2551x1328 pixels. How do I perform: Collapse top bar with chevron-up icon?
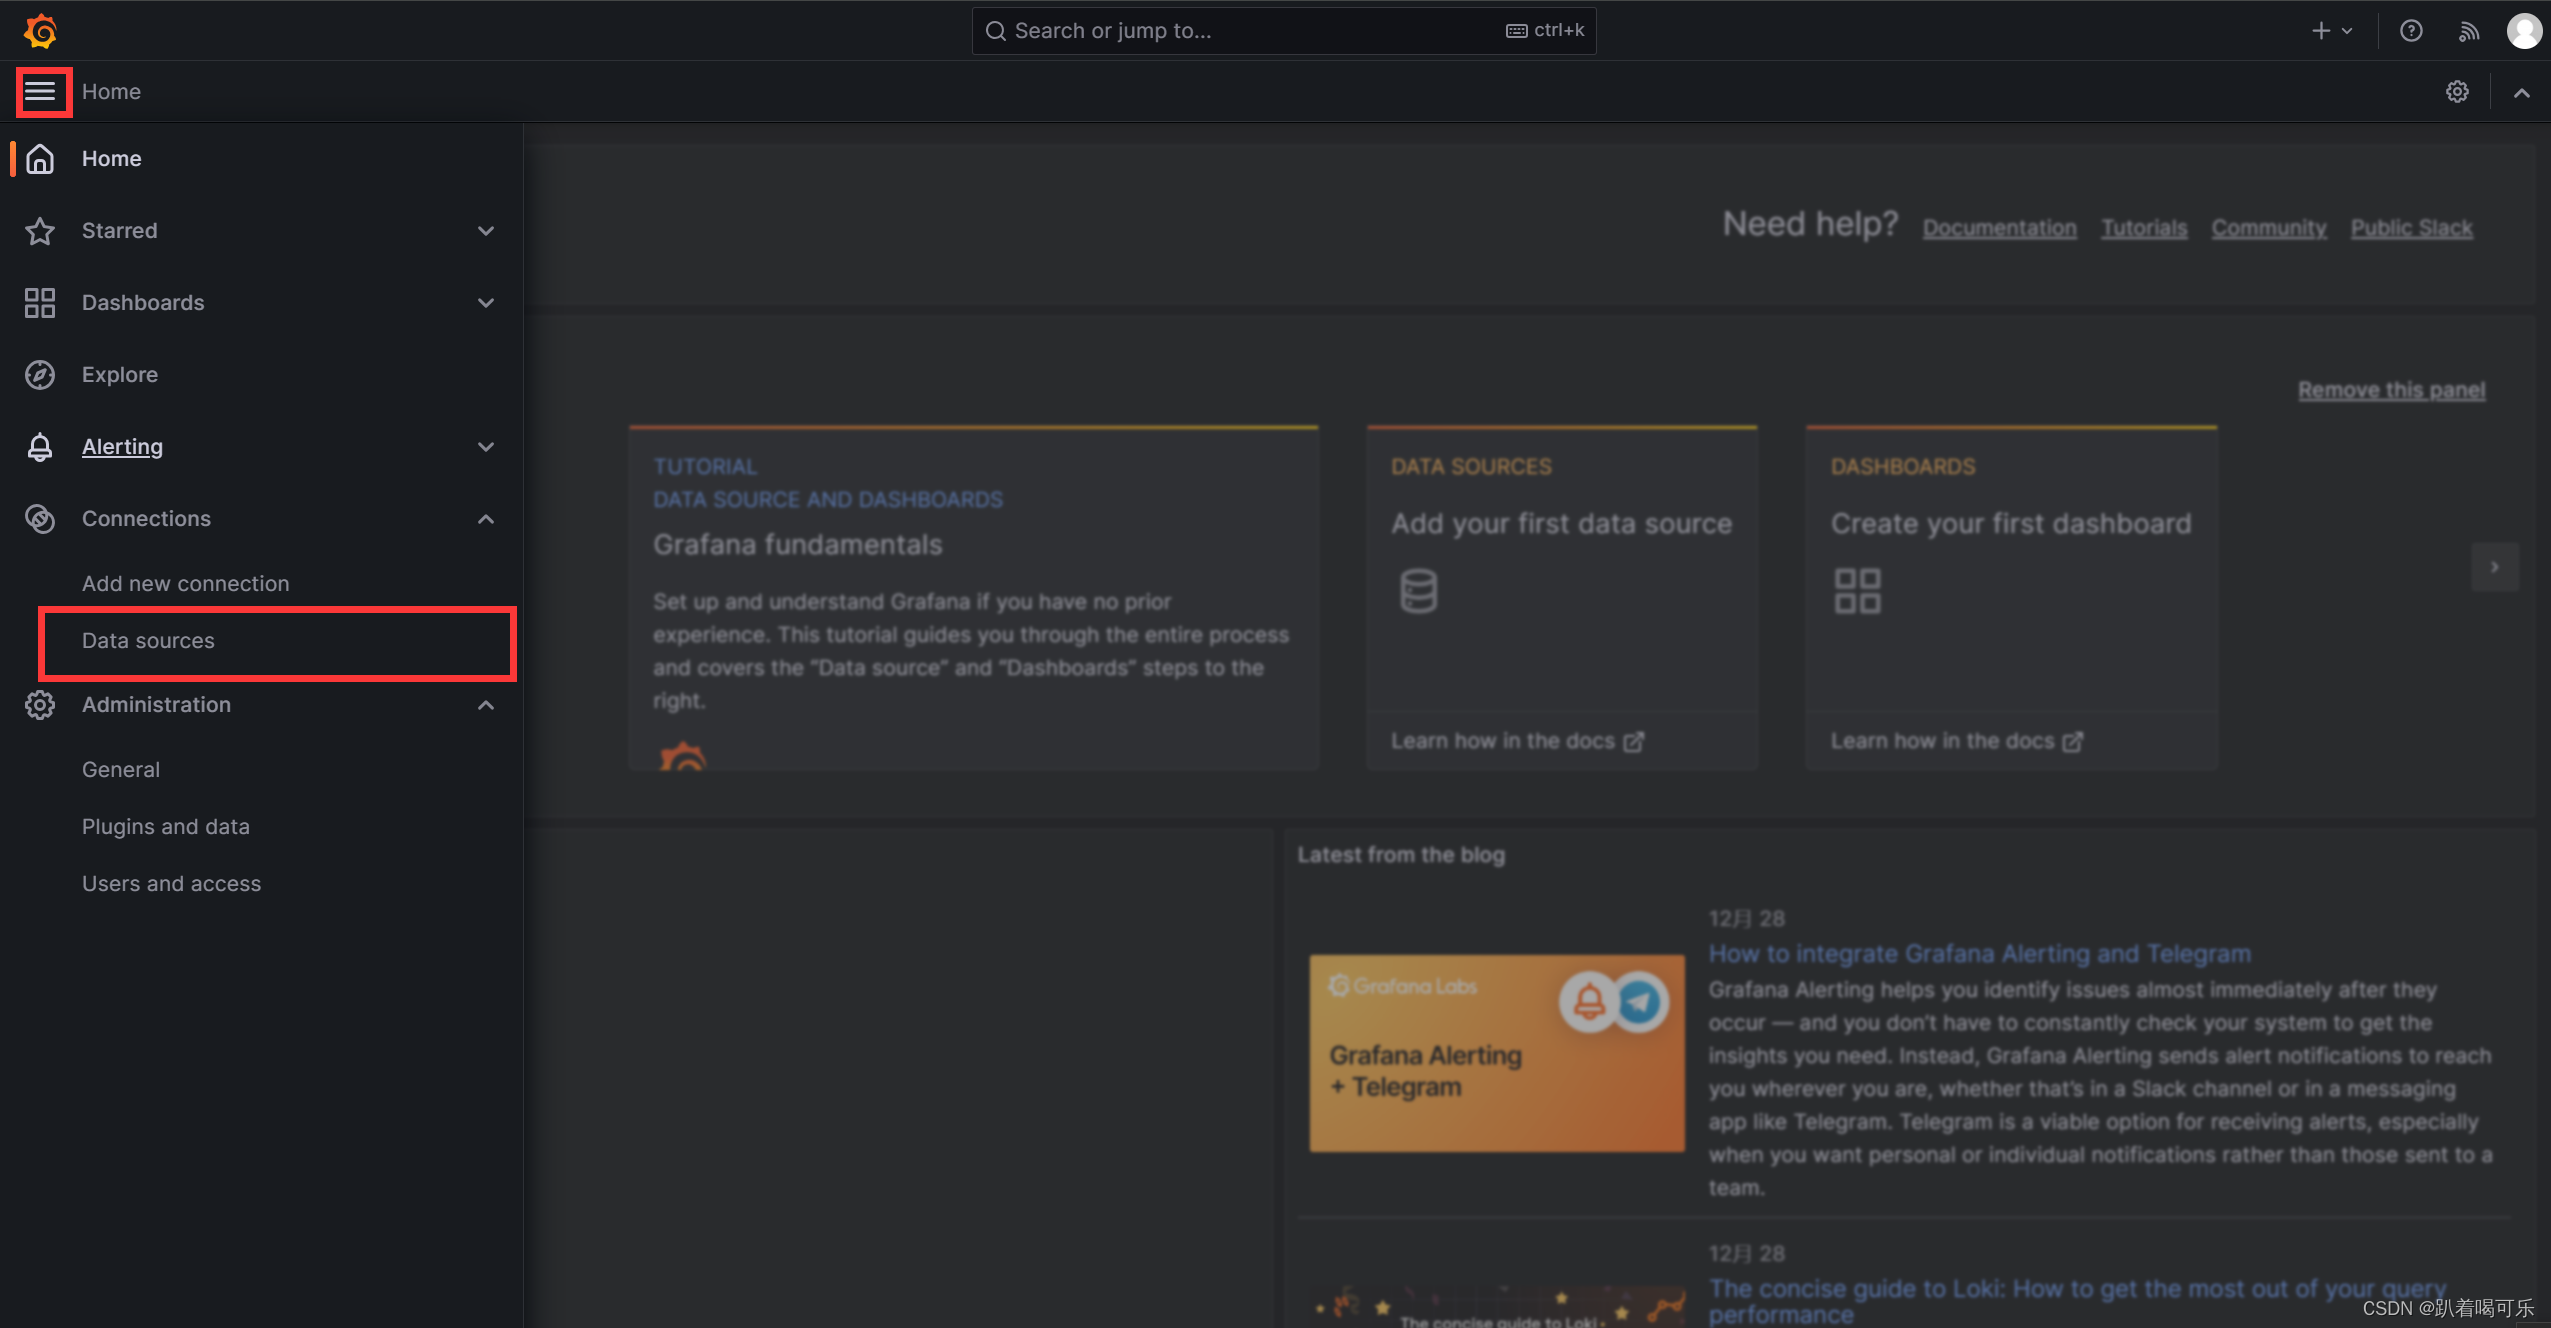point(2521,92)
